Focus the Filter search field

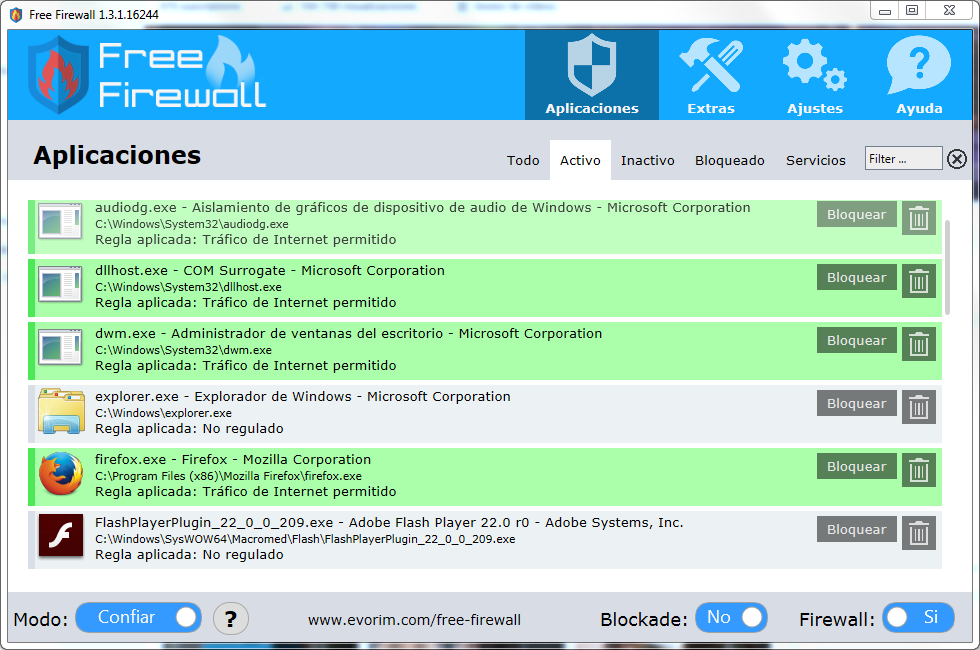coord(903,159)
